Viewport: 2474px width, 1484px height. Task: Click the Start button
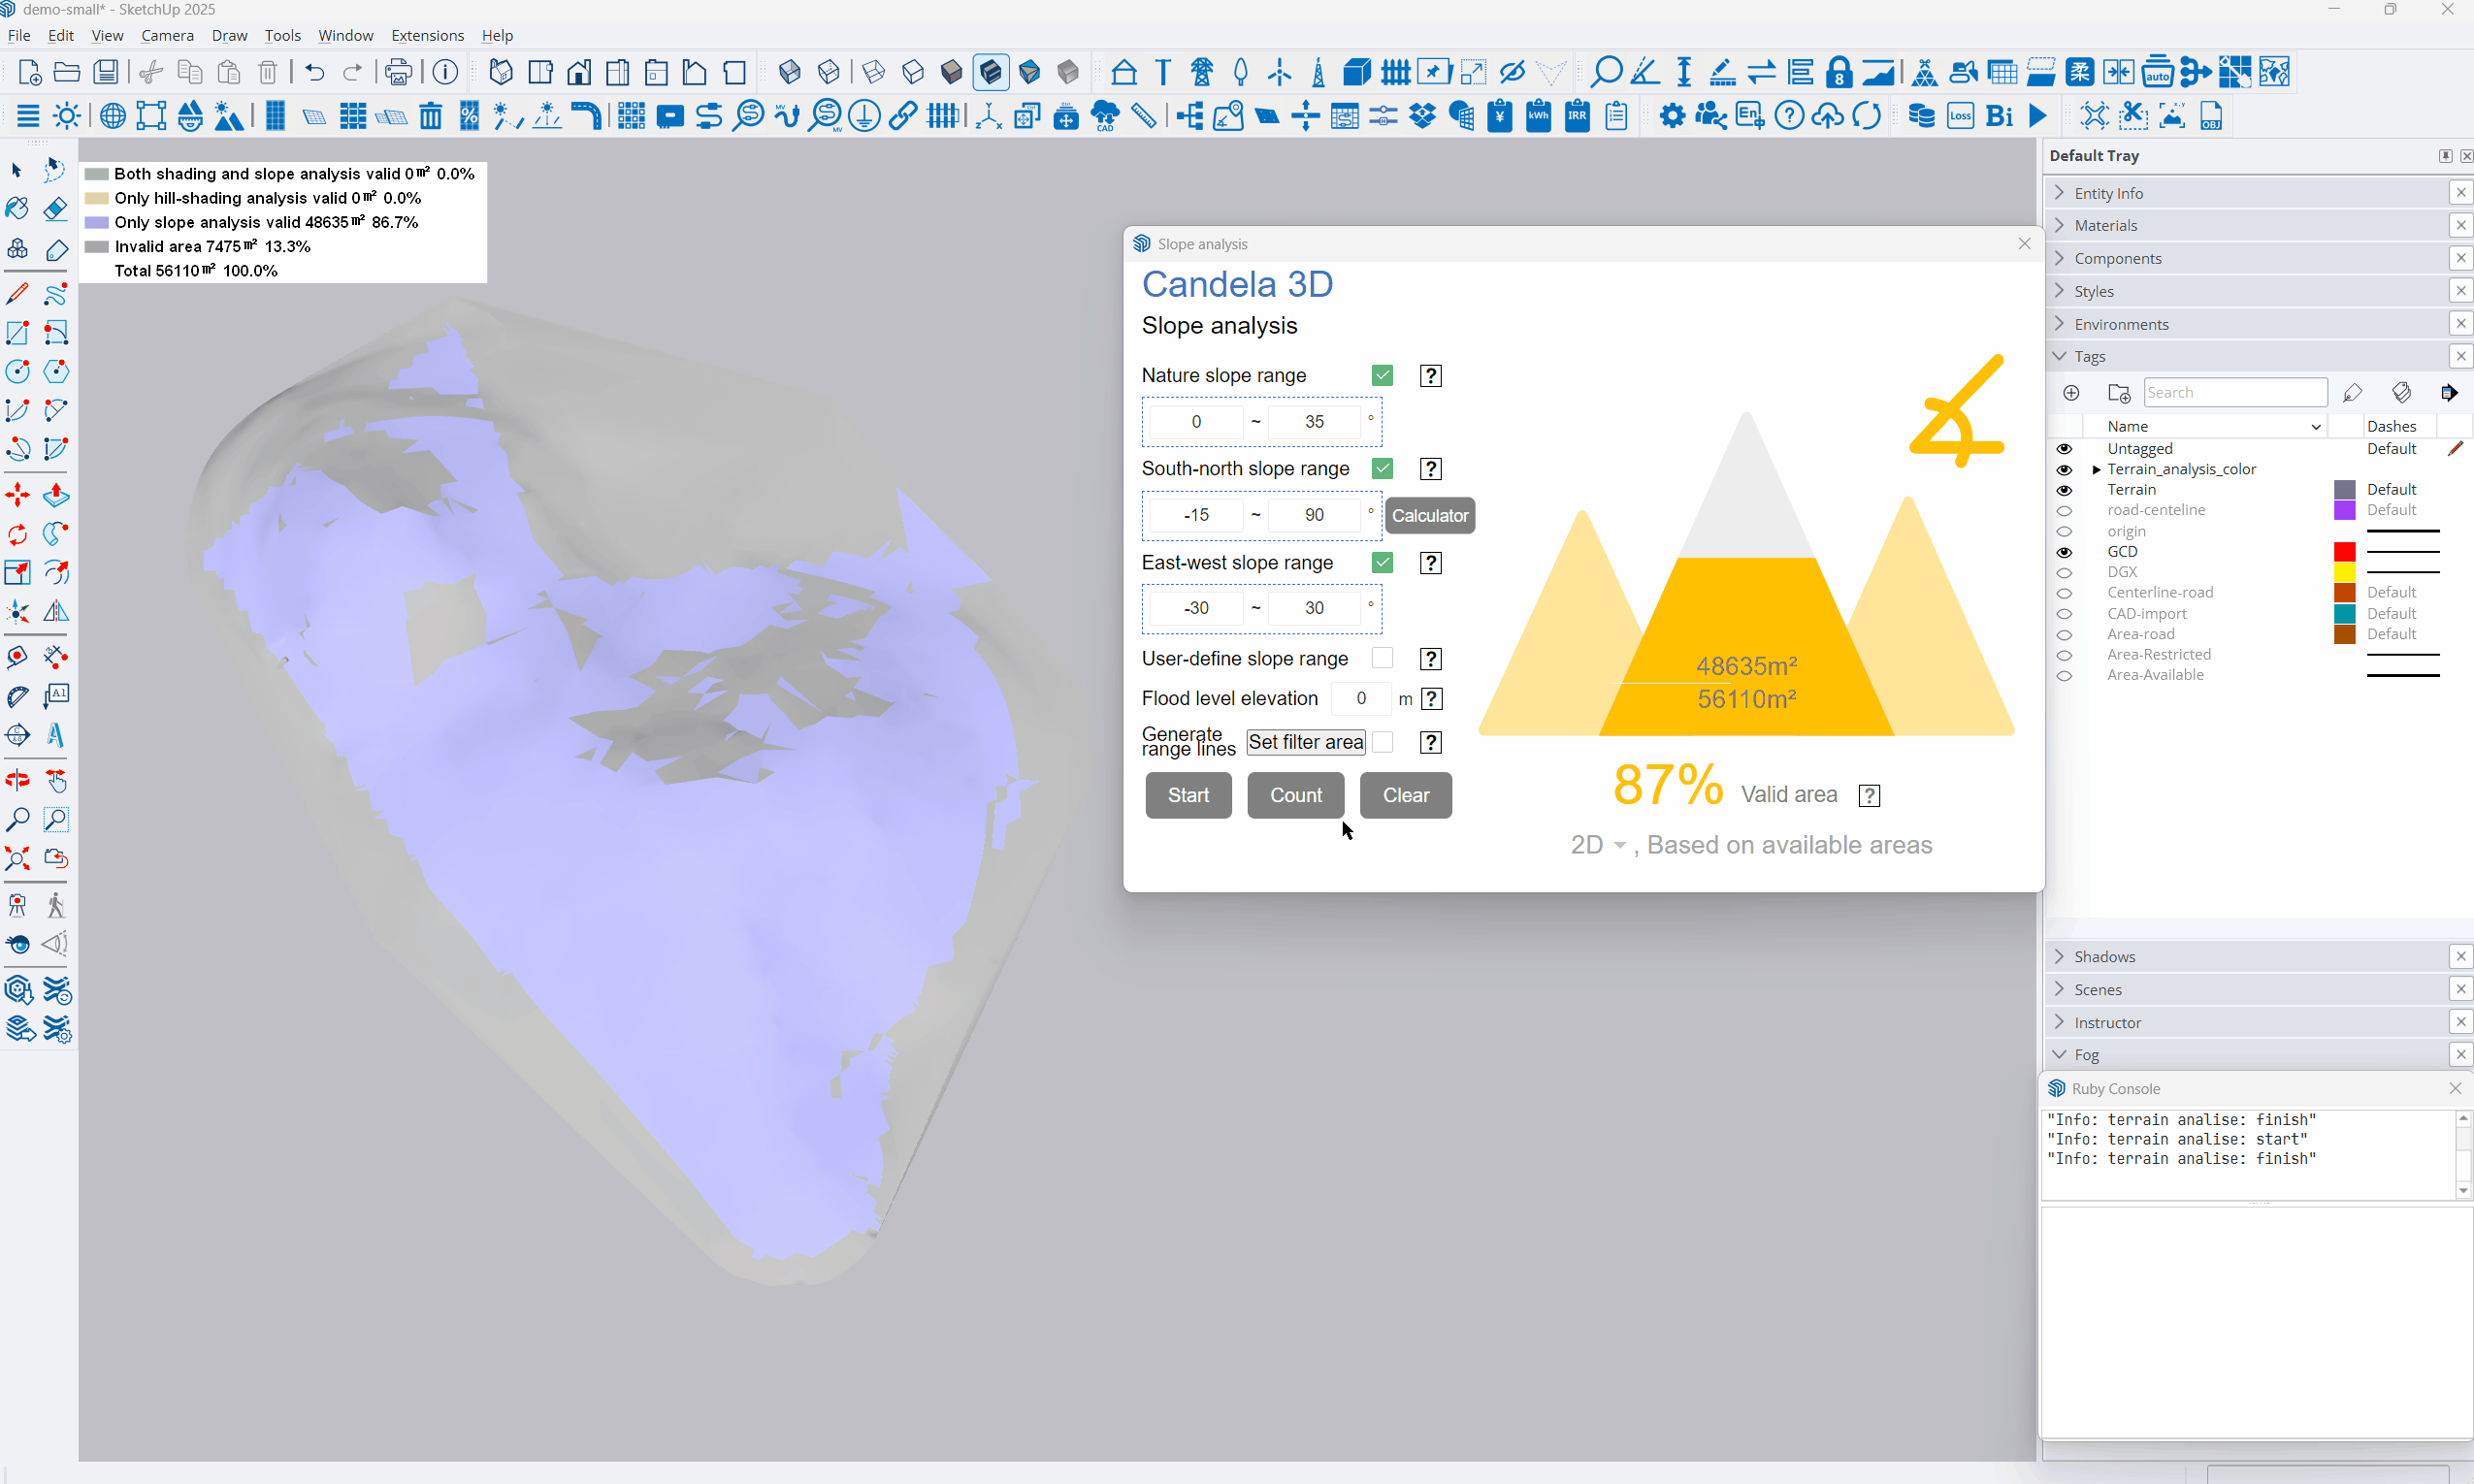(1188, 795)
